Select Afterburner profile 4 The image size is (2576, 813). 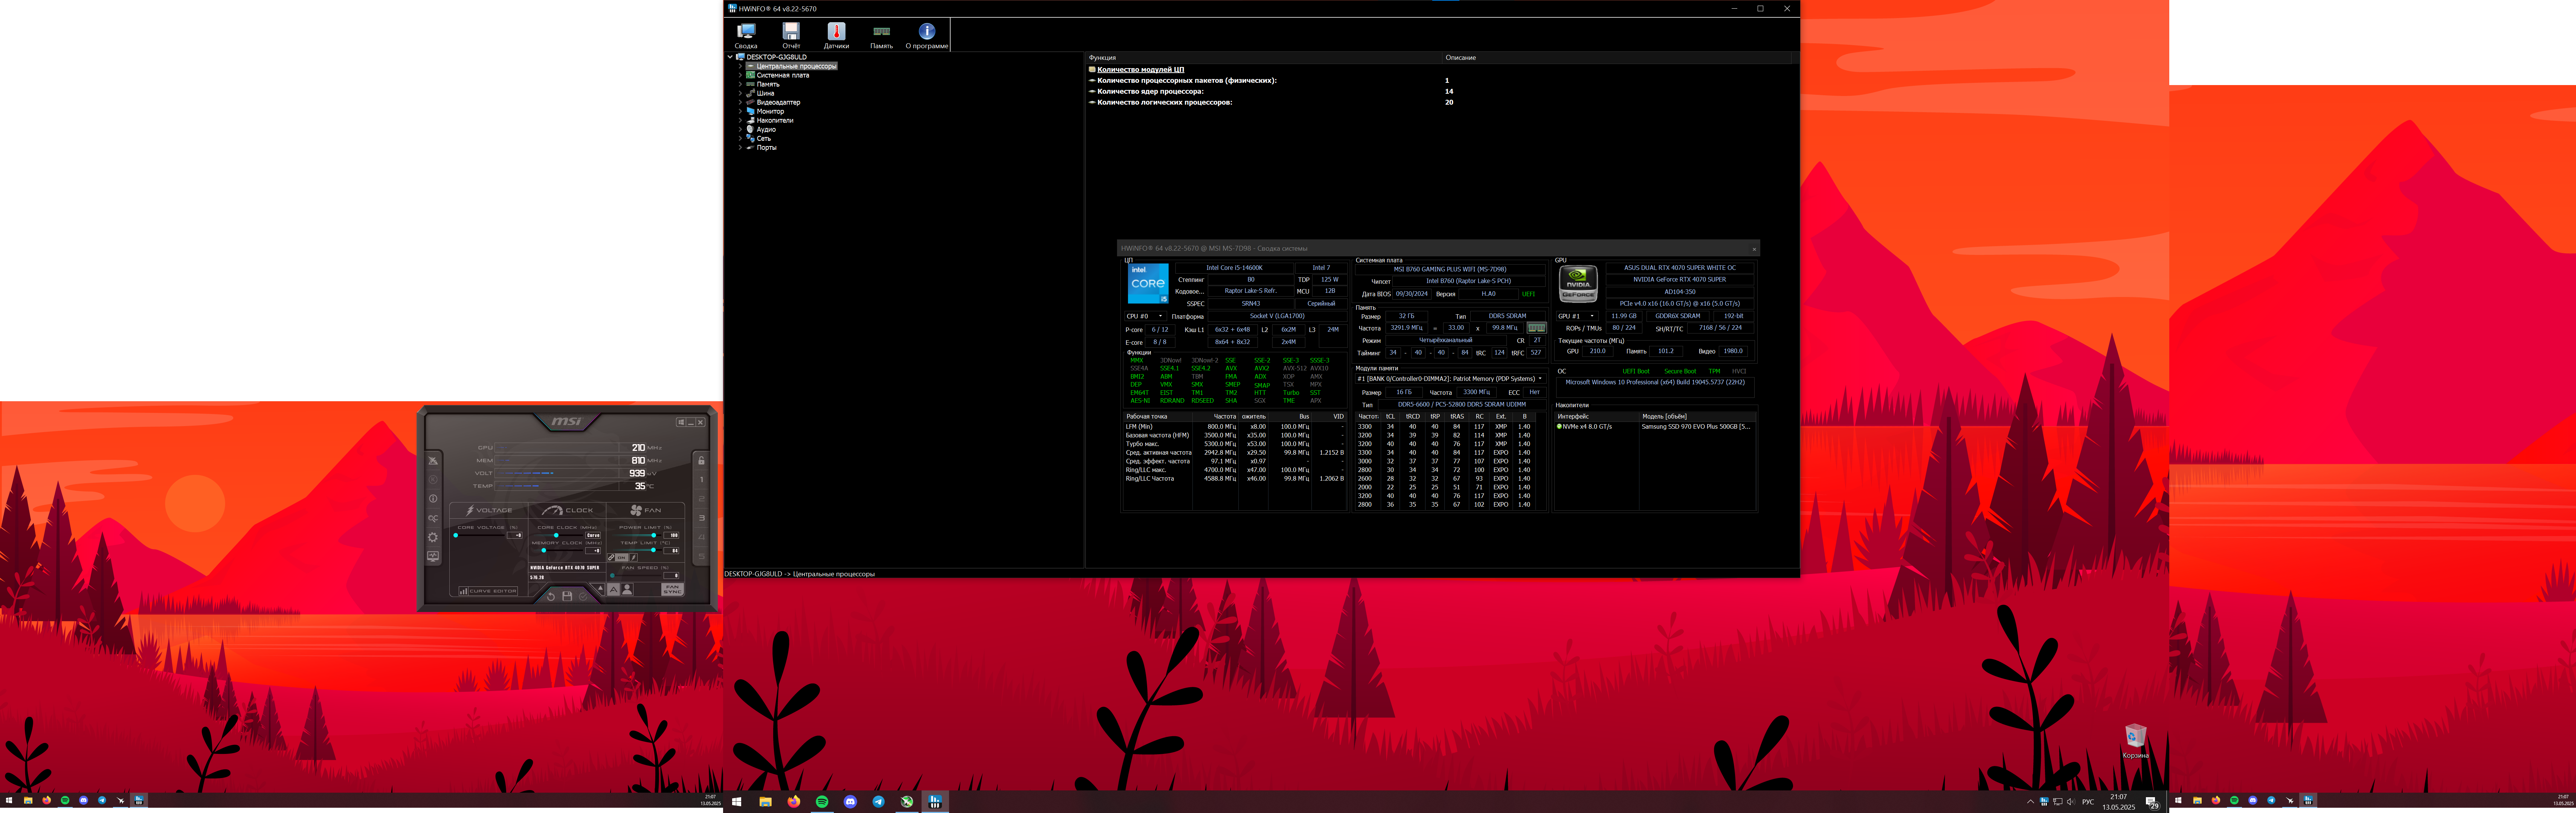(702, 537)
